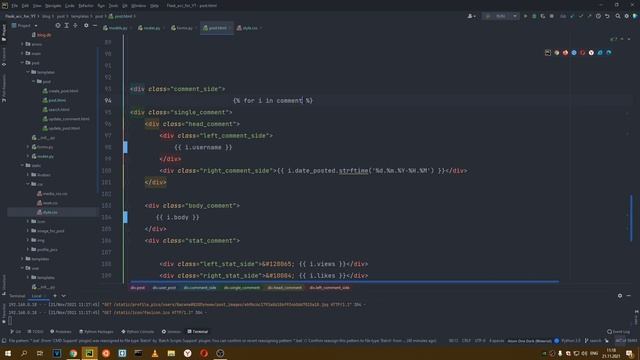640x360 pixels.
Task: Click the user account icon in toolbar
Action: click(471, 16)
